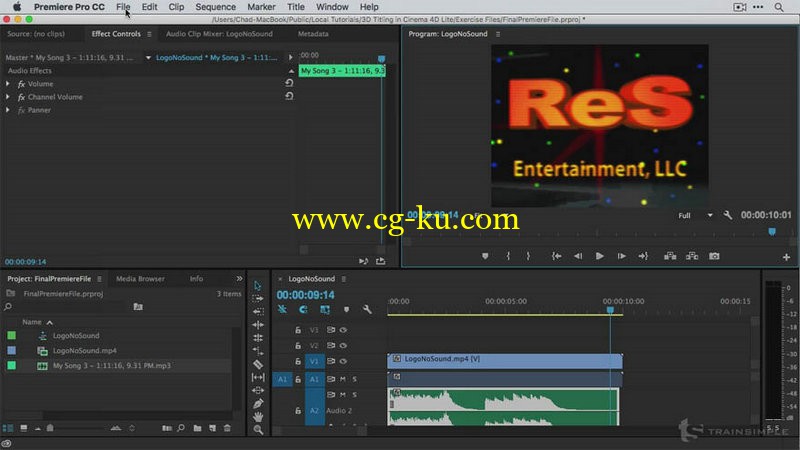
Task: Toggle lock on track A2
Action: [298, 410]
